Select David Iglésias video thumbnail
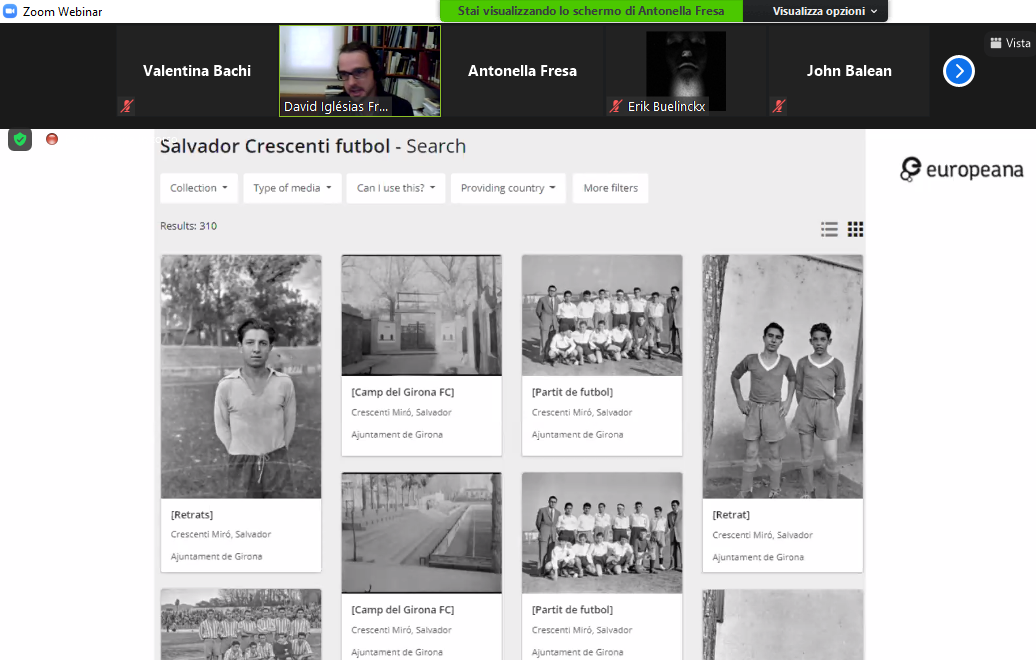1036x660 pixels. 360,71
